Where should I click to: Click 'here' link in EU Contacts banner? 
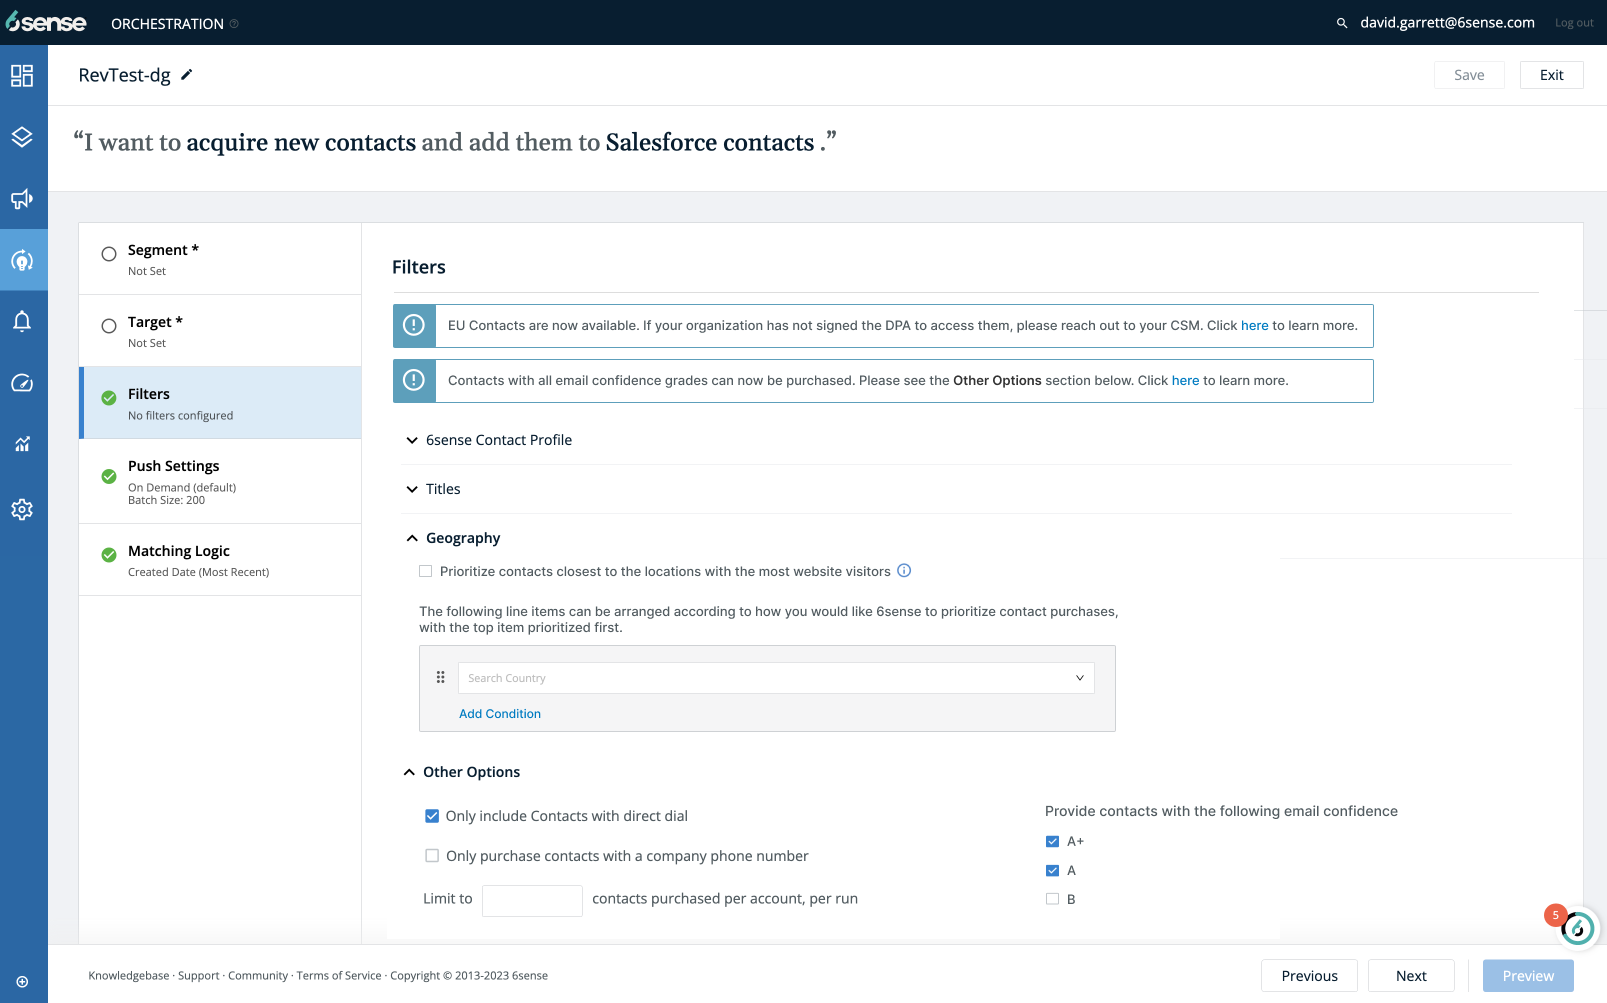[1254, 326]
